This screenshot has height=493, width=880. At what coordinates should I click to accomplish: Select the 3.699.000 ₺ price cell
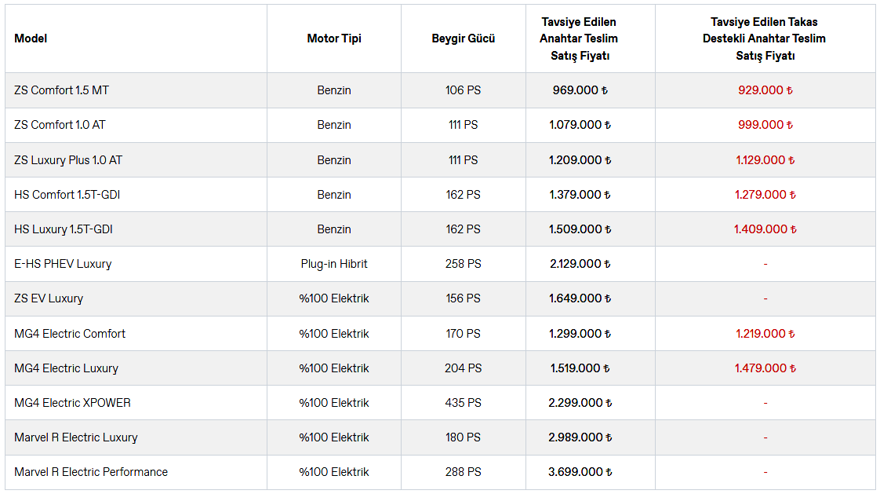(x=580, y=472)
